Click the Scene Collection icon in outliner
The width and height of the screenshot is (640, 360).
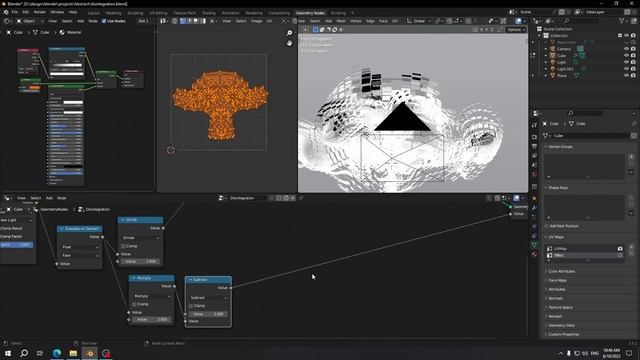540,29
